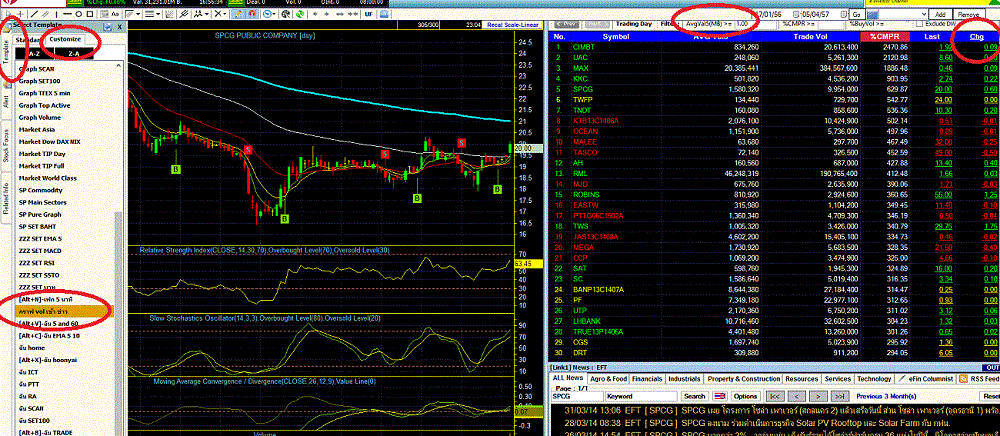Toggle Real Scale-Linear chart scale
This screenshot has height=436, width=1000.
point(513,24)
